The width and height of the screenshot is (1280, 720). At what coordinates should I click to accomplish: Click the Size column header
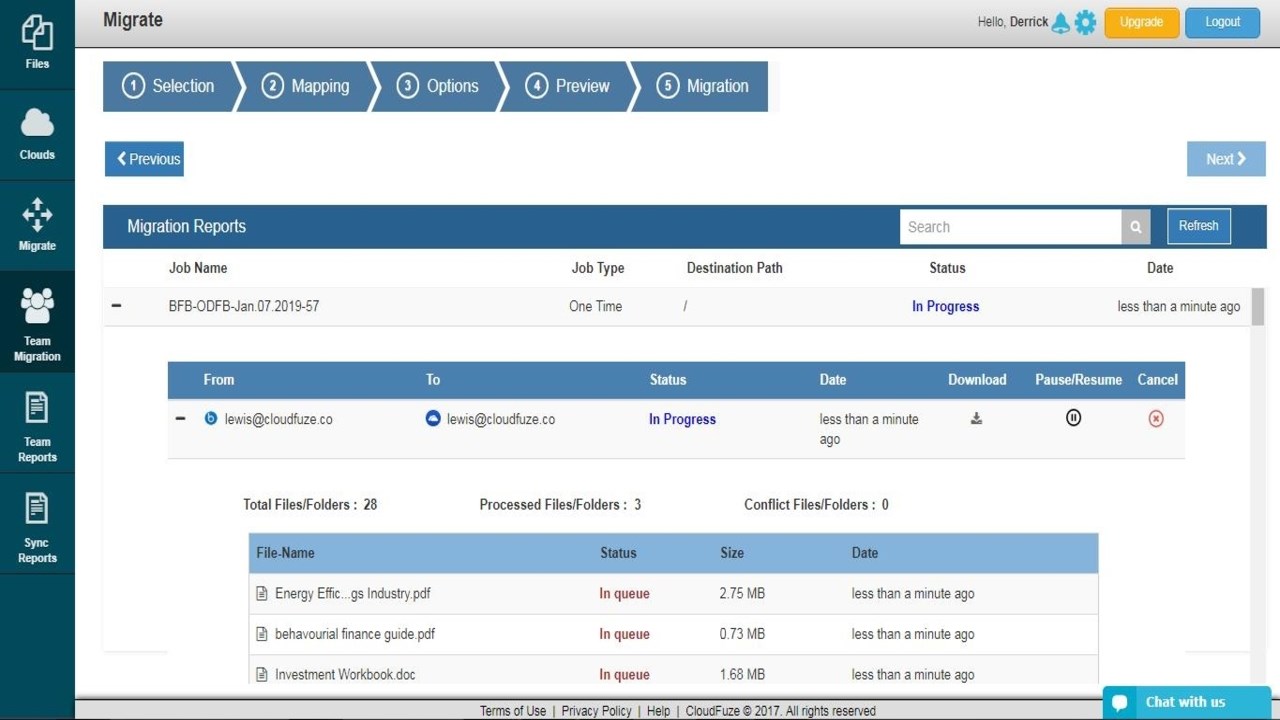pos(732,552)
